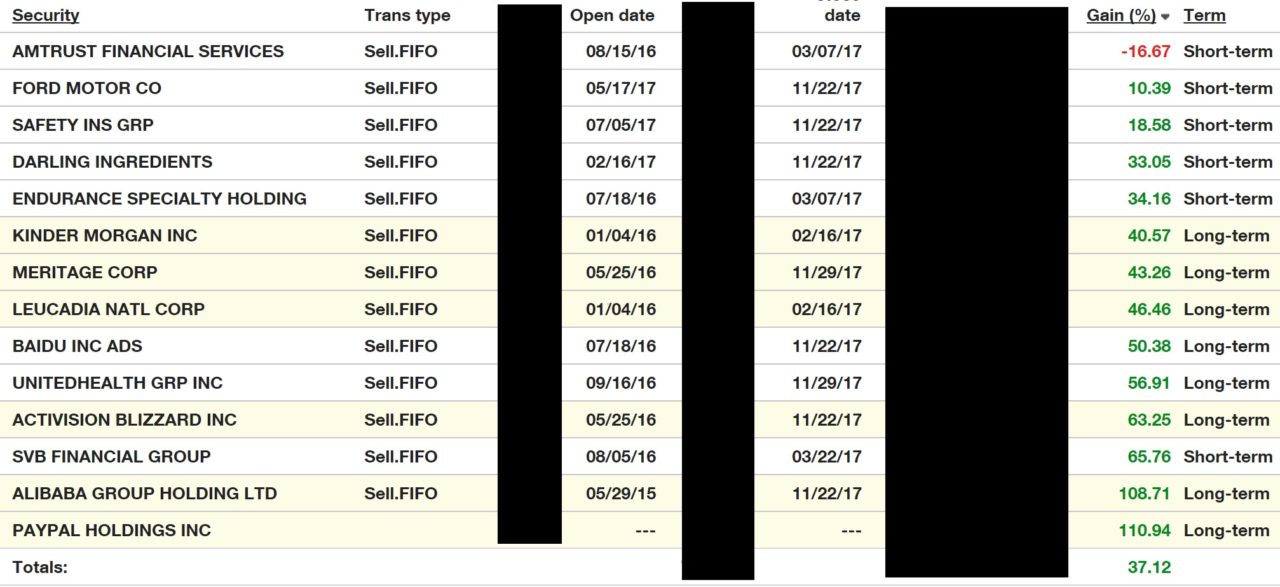Select the AMTRUST FINANCIAL SERVICES row name
The image size is (1280, 587).
148,52
